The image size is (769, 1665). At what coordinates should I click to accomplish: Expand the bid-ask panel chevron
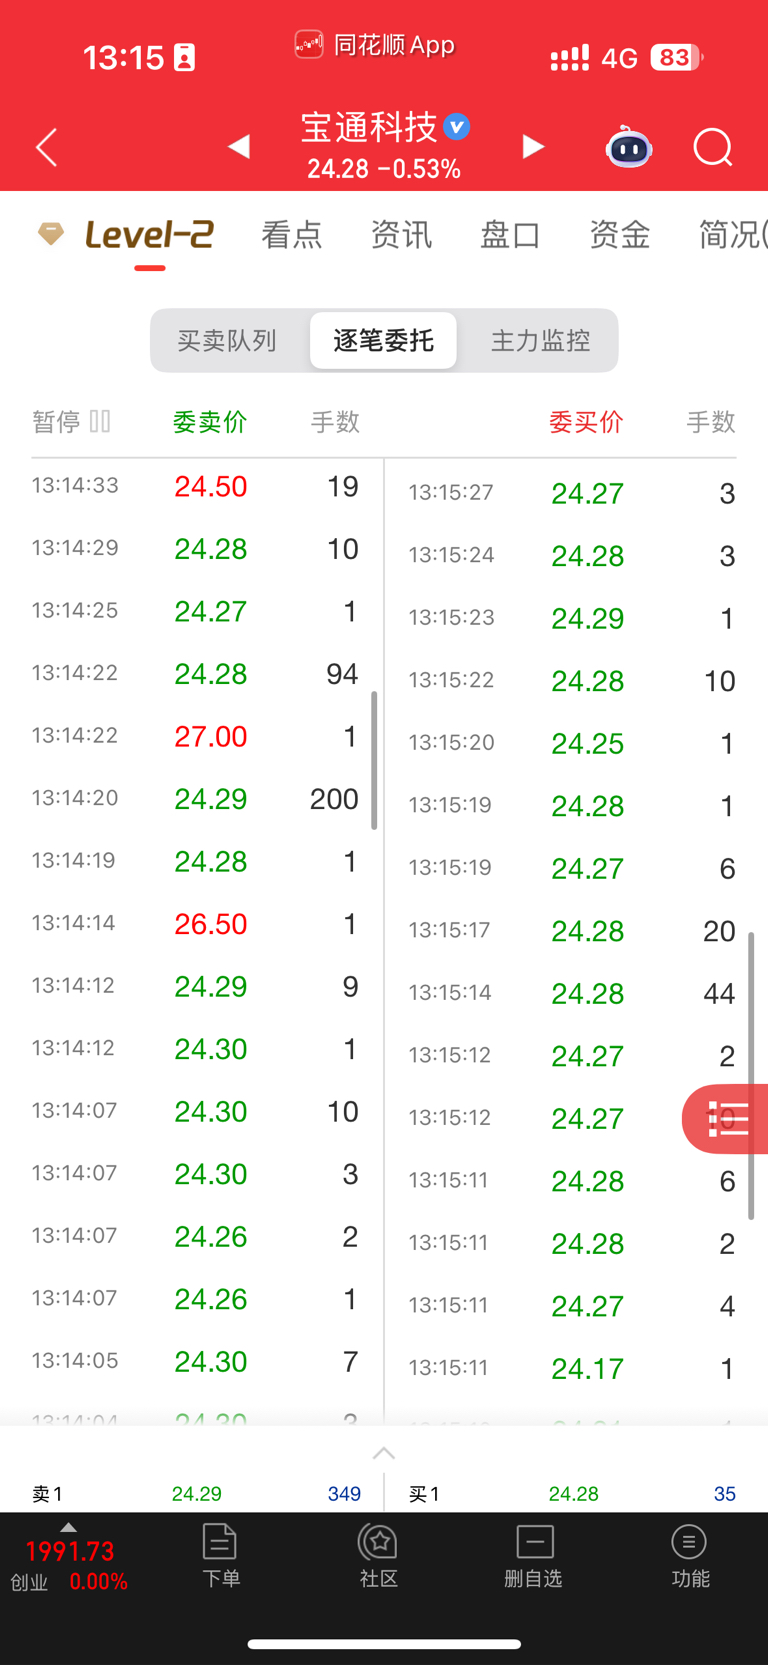(x=384, y=1453)
